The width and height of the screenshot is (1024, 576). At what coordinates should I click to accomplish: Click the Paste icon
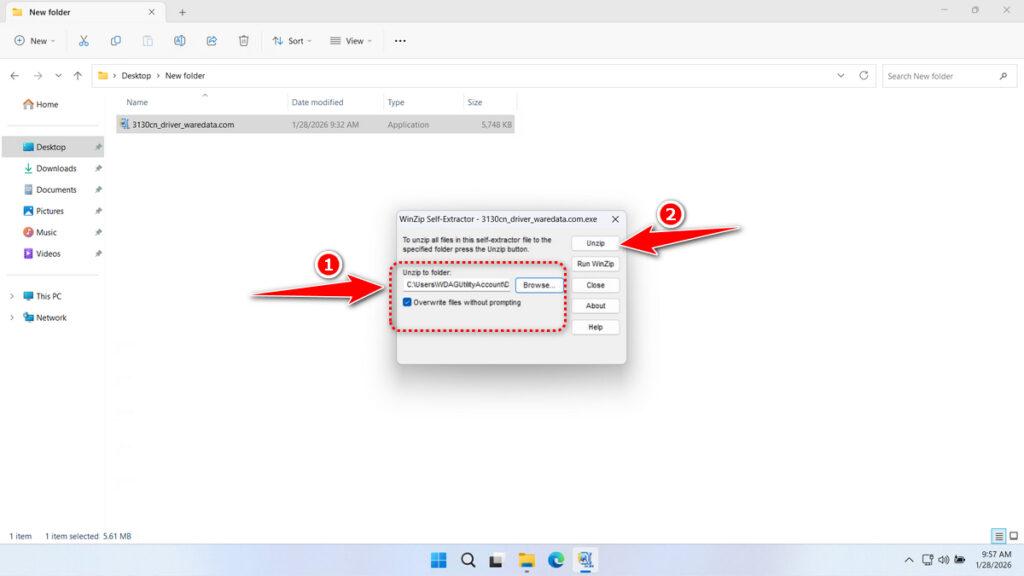point(147,40)
